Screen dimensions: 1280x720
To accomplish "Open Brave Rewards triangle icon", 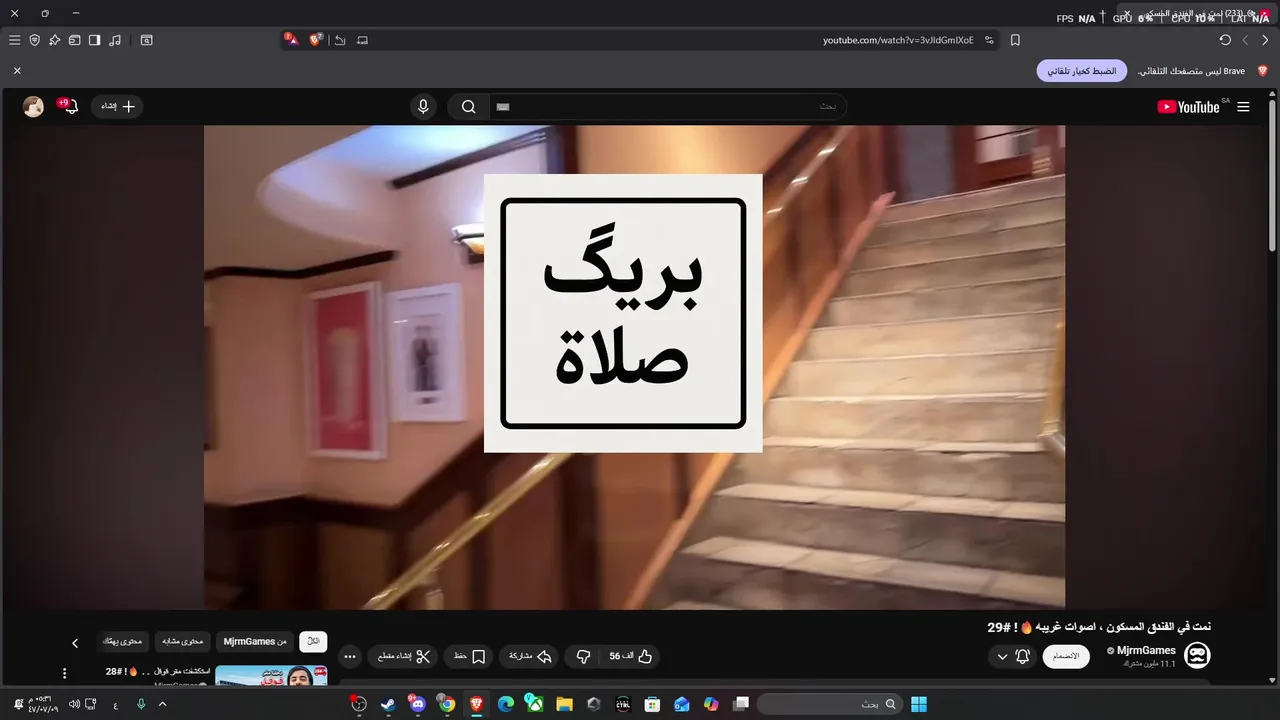I will point(291,40).
